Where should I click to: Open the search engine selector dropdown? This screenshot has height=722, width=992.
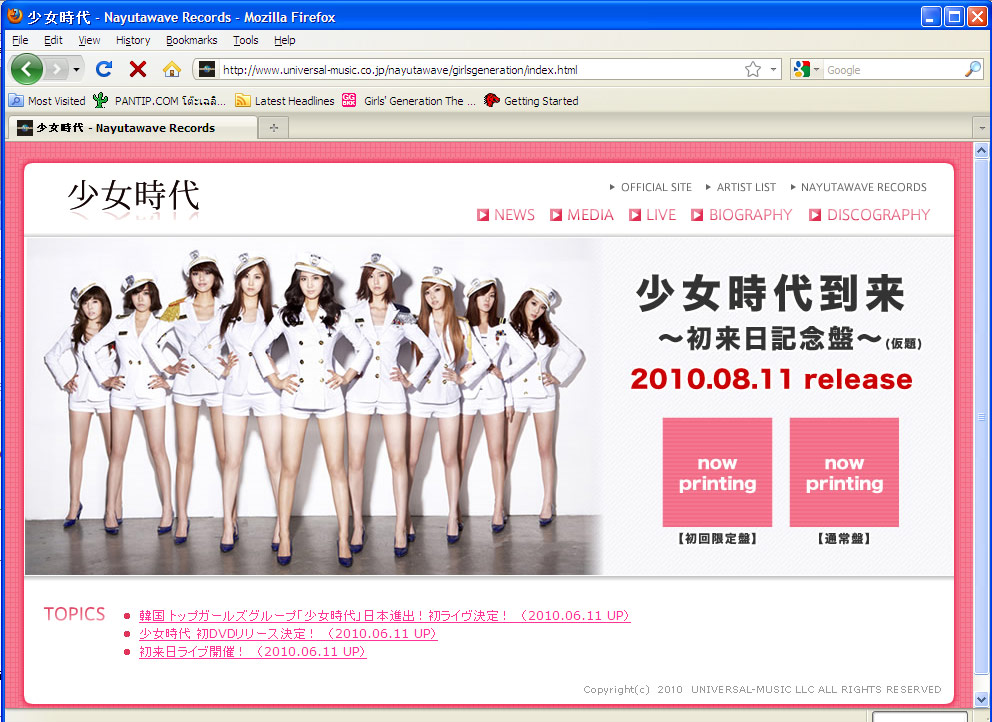tap(806, 70)
